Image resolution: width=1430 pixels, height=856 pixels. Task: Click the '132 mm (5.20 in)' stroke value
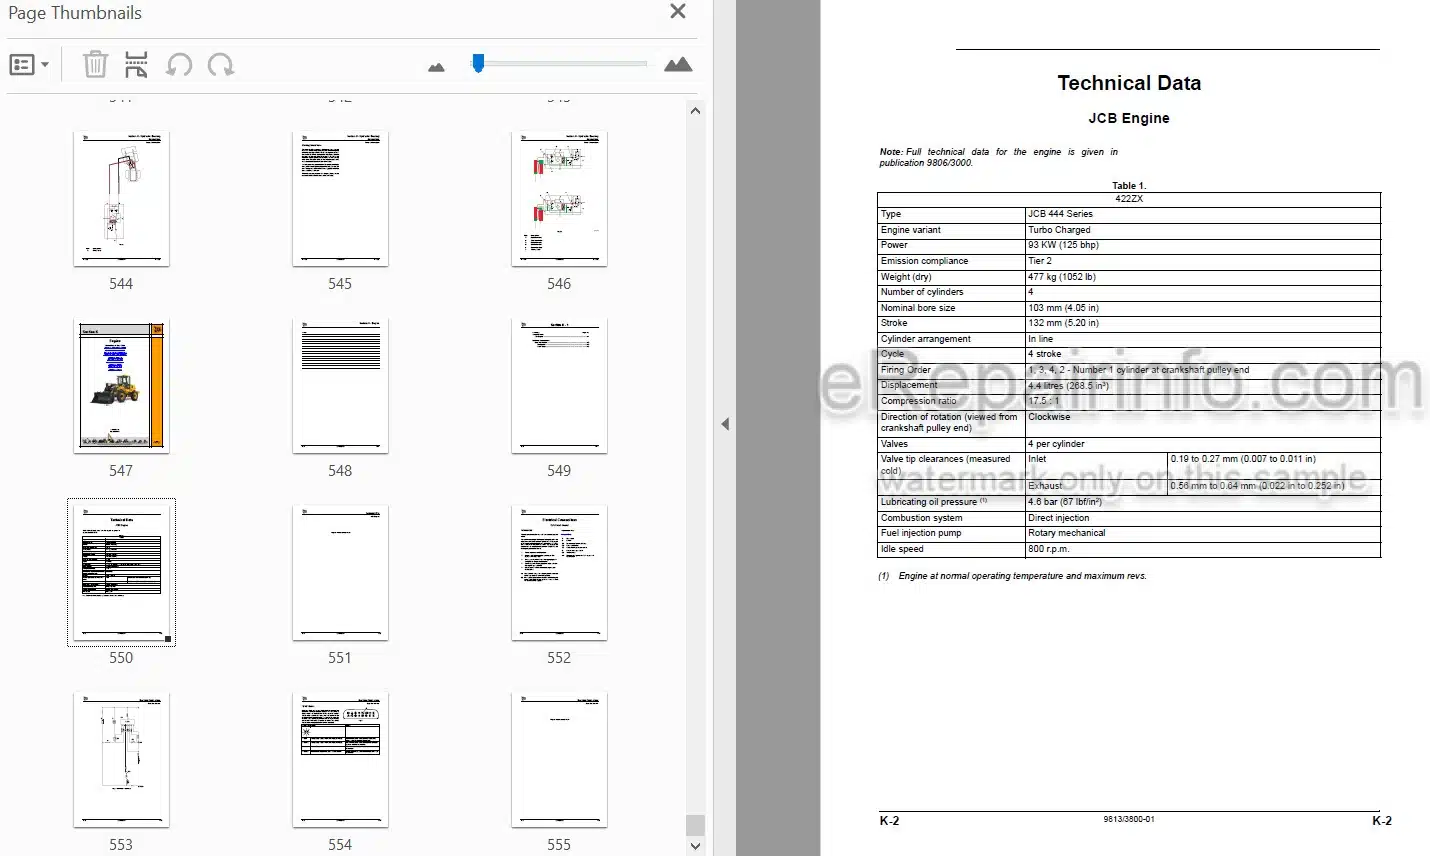point(1063,323)
